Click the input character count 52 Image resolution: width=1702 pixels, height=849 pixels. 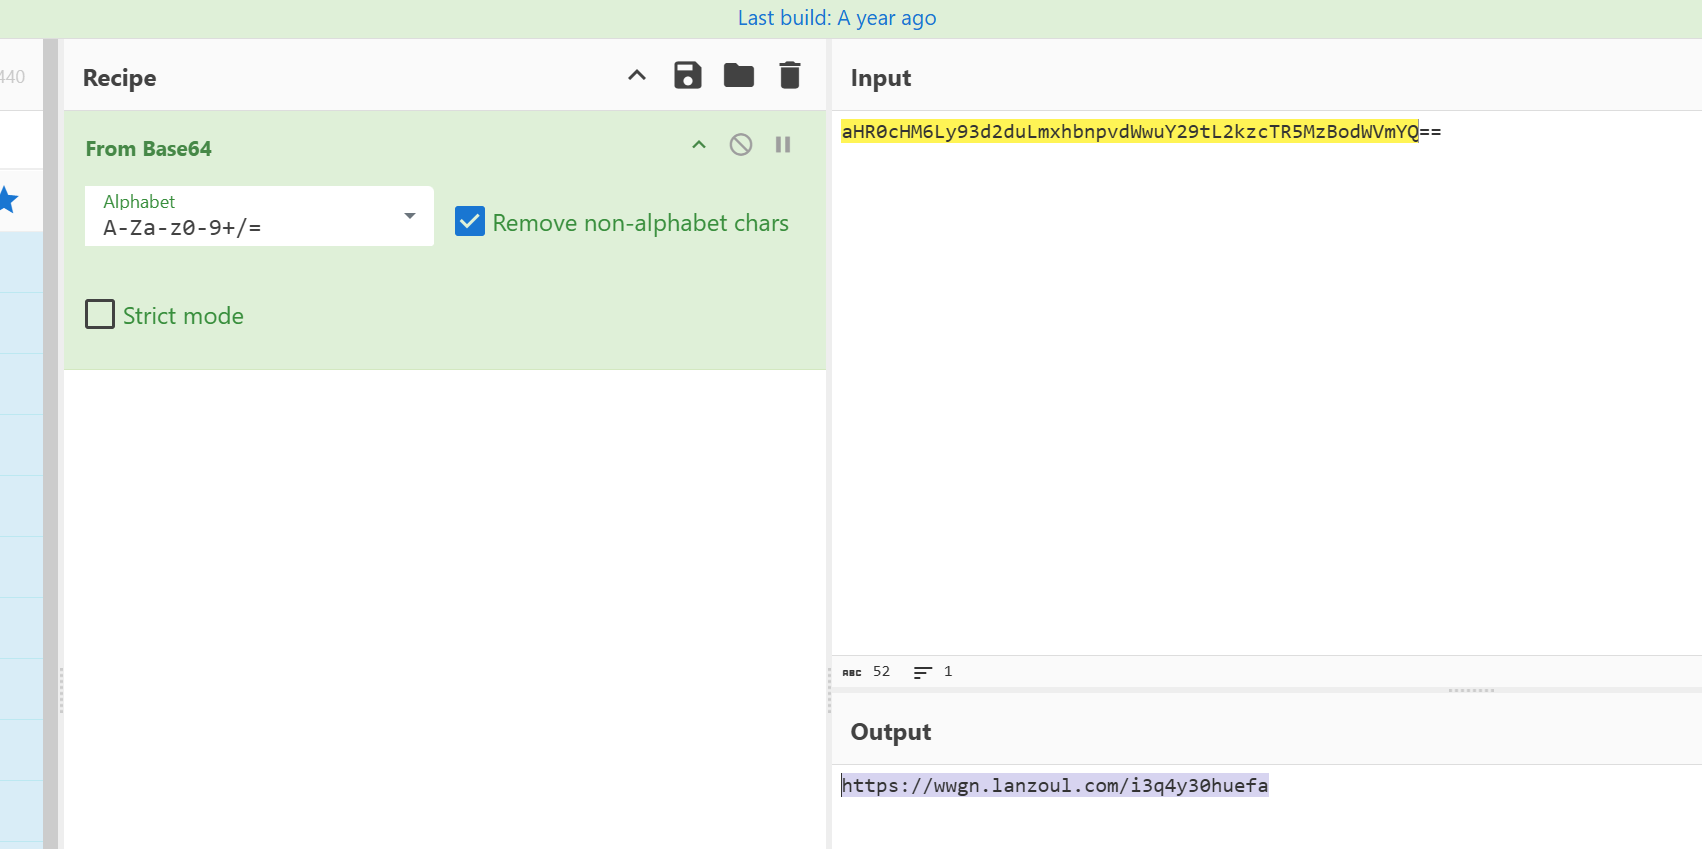click(x=867, y=672)
